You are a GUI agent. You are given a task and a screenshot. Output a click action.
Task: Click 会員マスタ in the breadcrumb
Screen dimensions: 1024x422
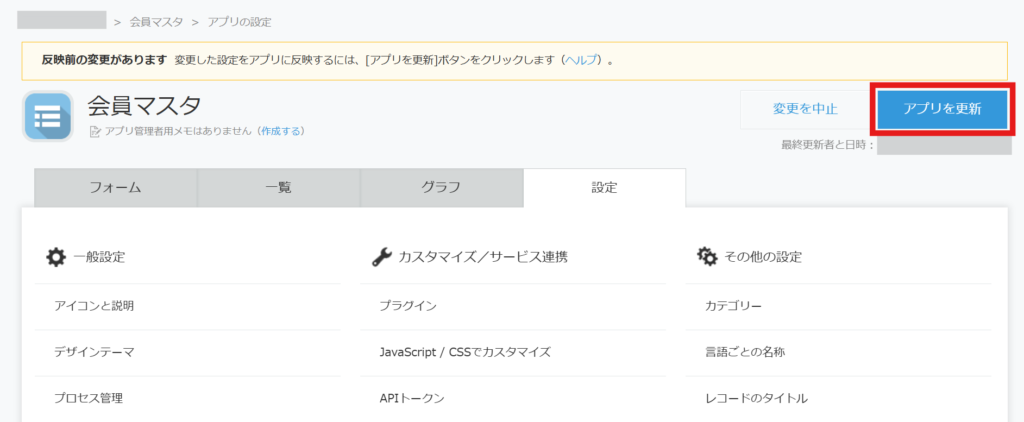tap(156, 21)
